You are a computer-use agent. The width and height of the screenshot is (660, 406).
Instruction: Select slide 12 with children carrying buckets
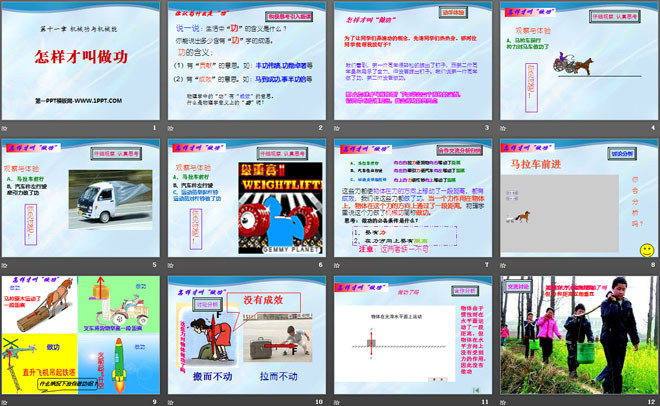579,335
